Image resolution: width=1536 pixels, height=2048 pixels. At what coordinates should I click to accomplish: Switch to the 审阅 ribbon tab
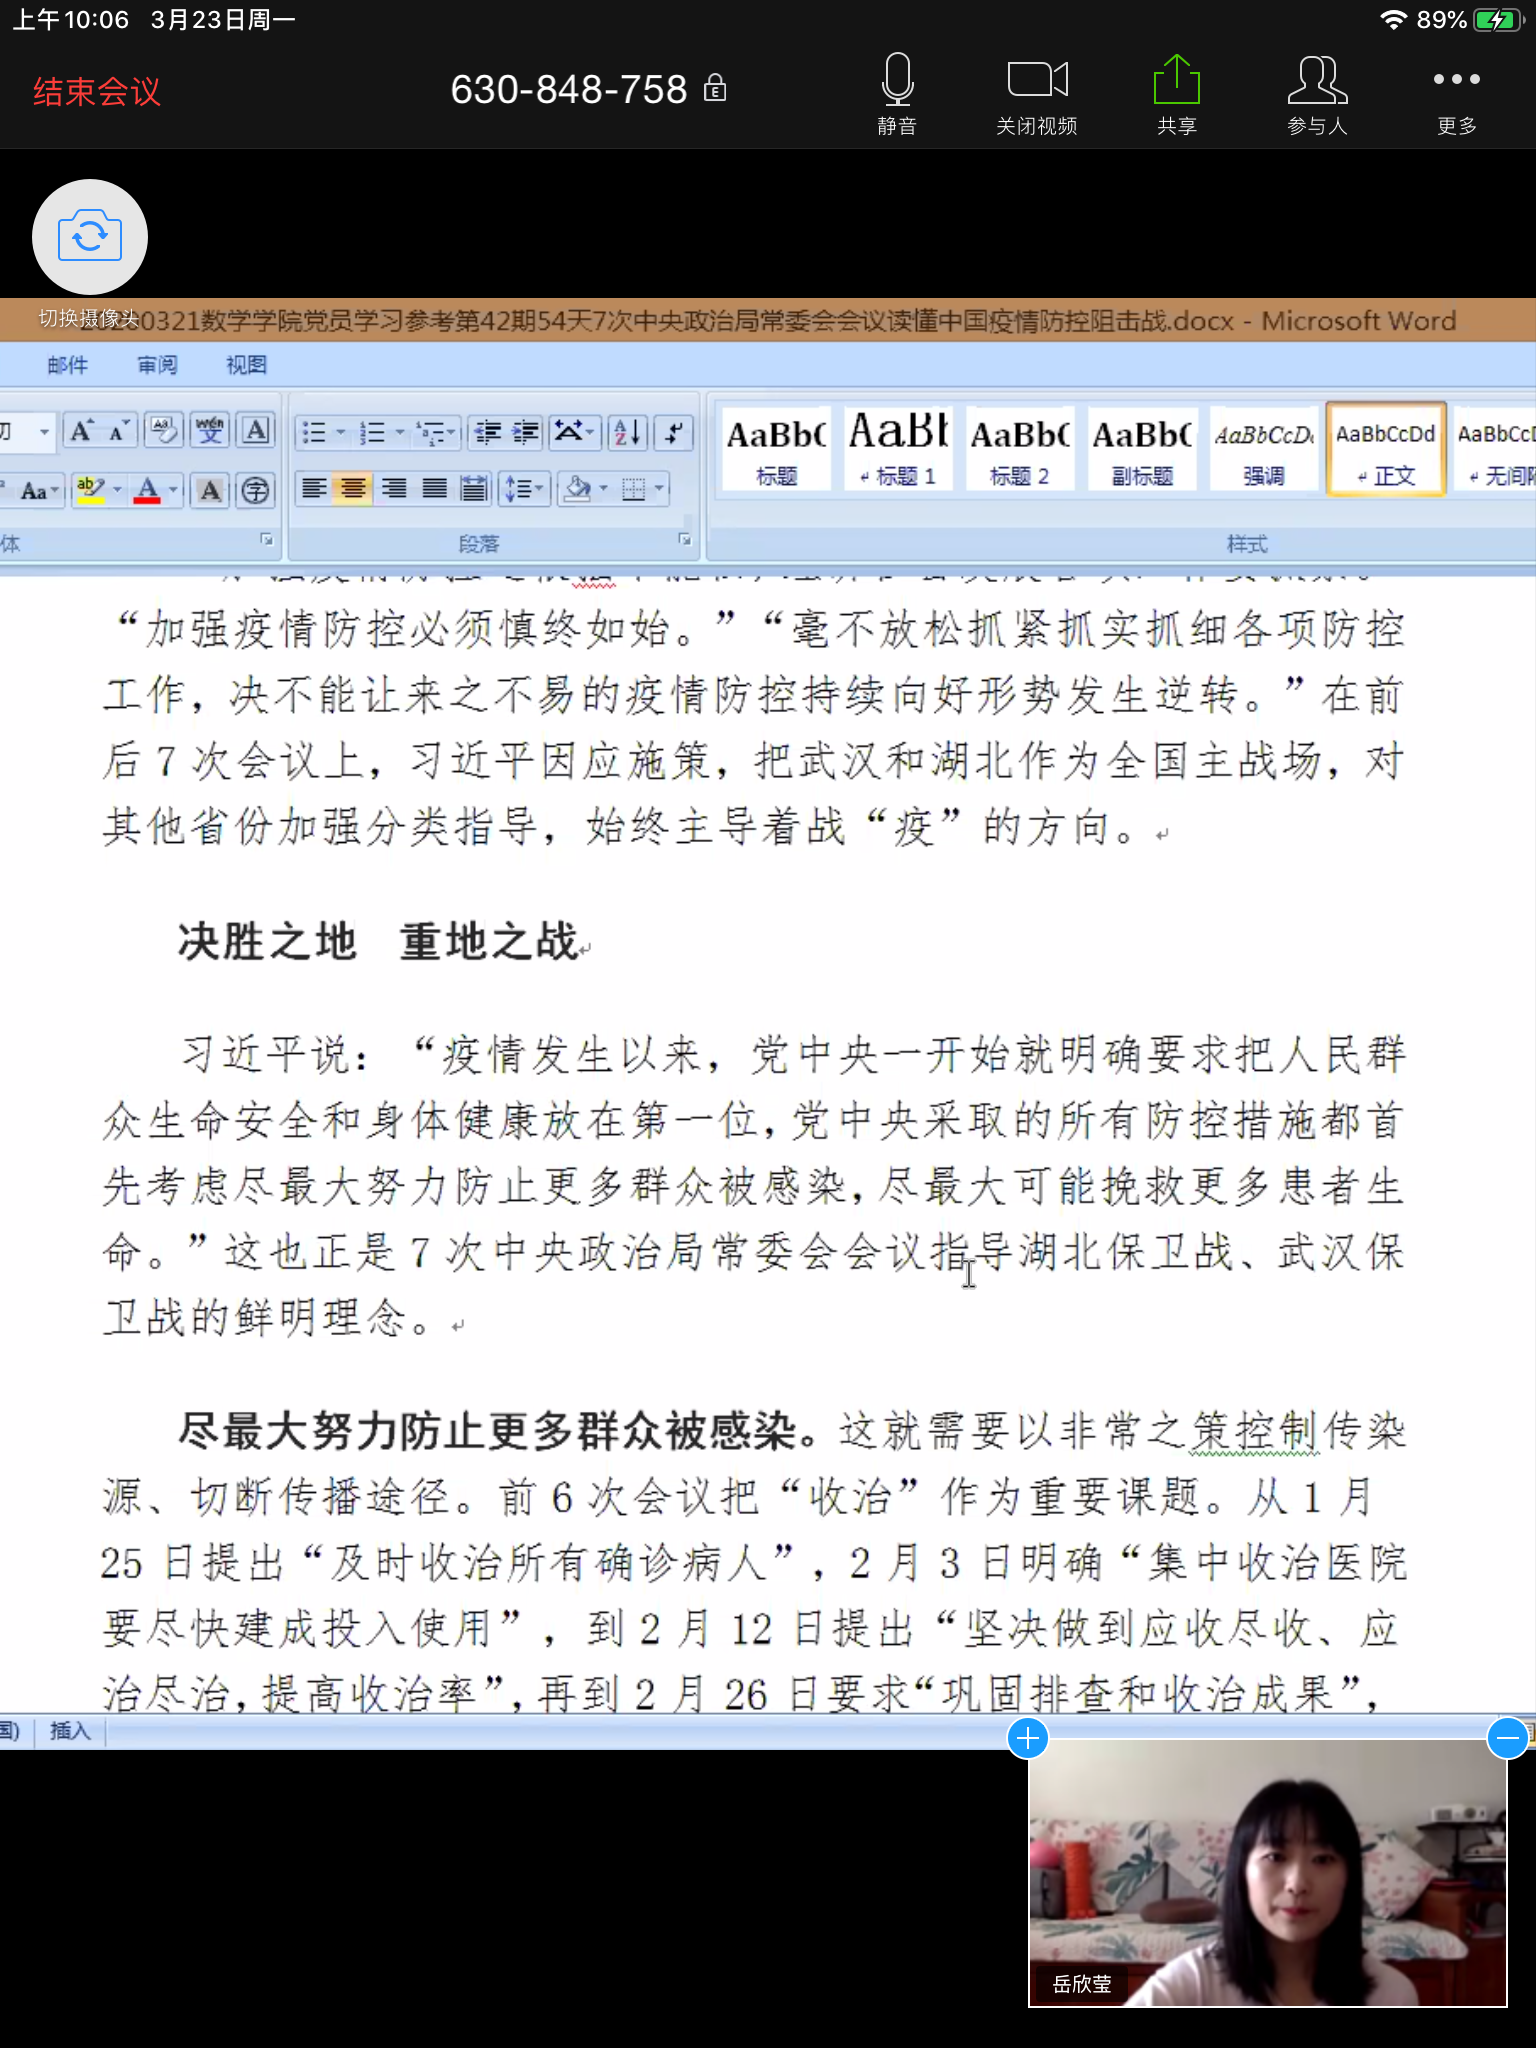(157, 365)
